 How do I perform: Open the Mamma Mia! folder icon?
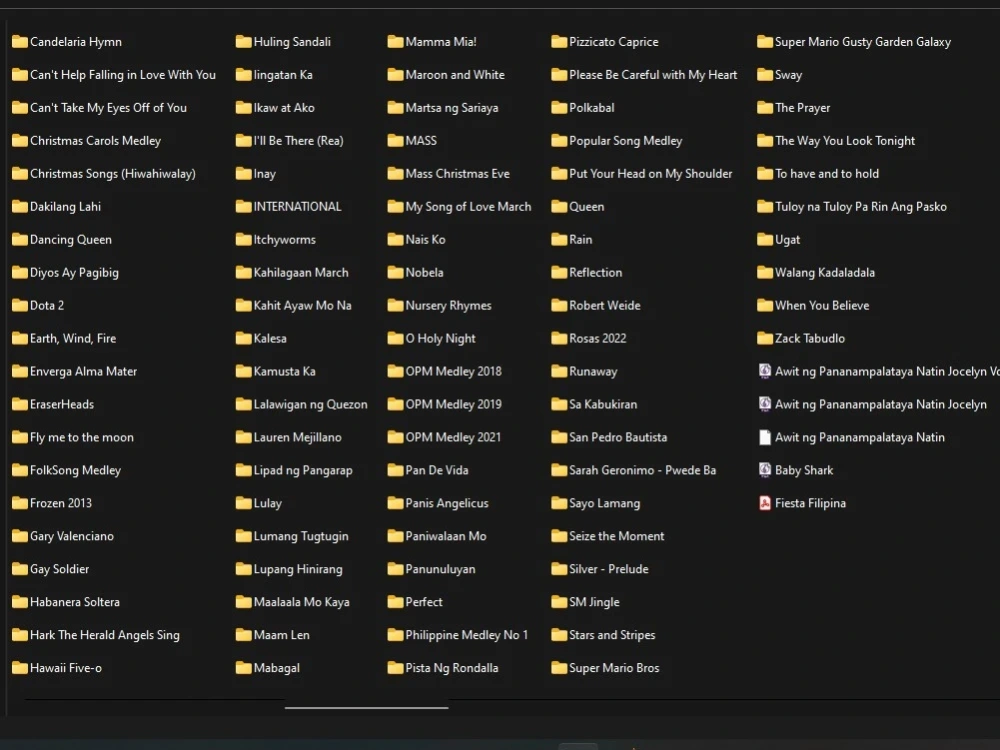tap(395, 41)
